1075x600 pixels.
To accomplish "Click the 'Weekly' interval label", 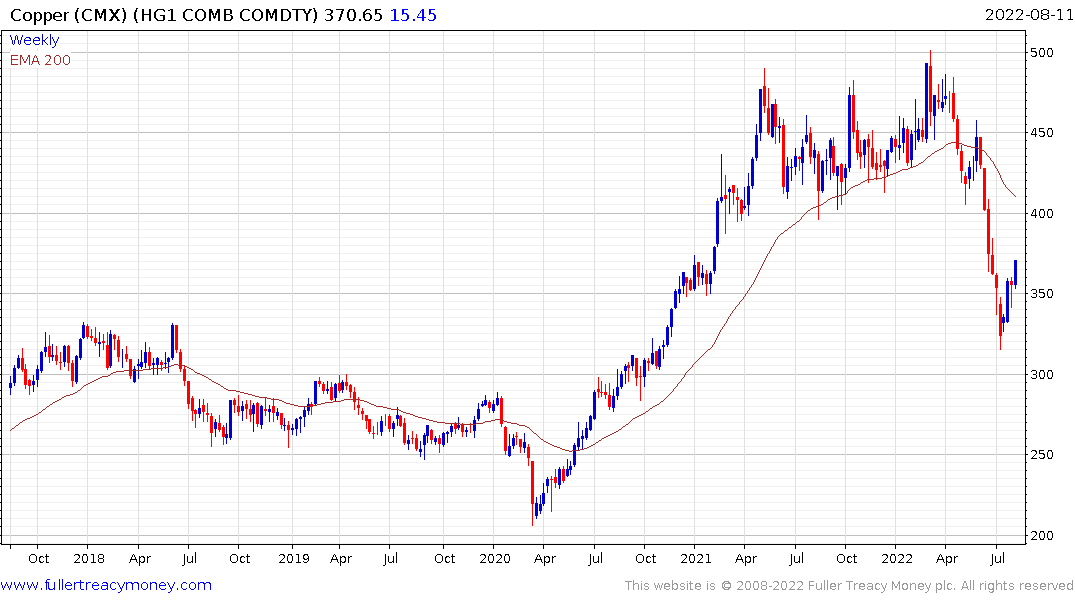I will coord(34,40).
